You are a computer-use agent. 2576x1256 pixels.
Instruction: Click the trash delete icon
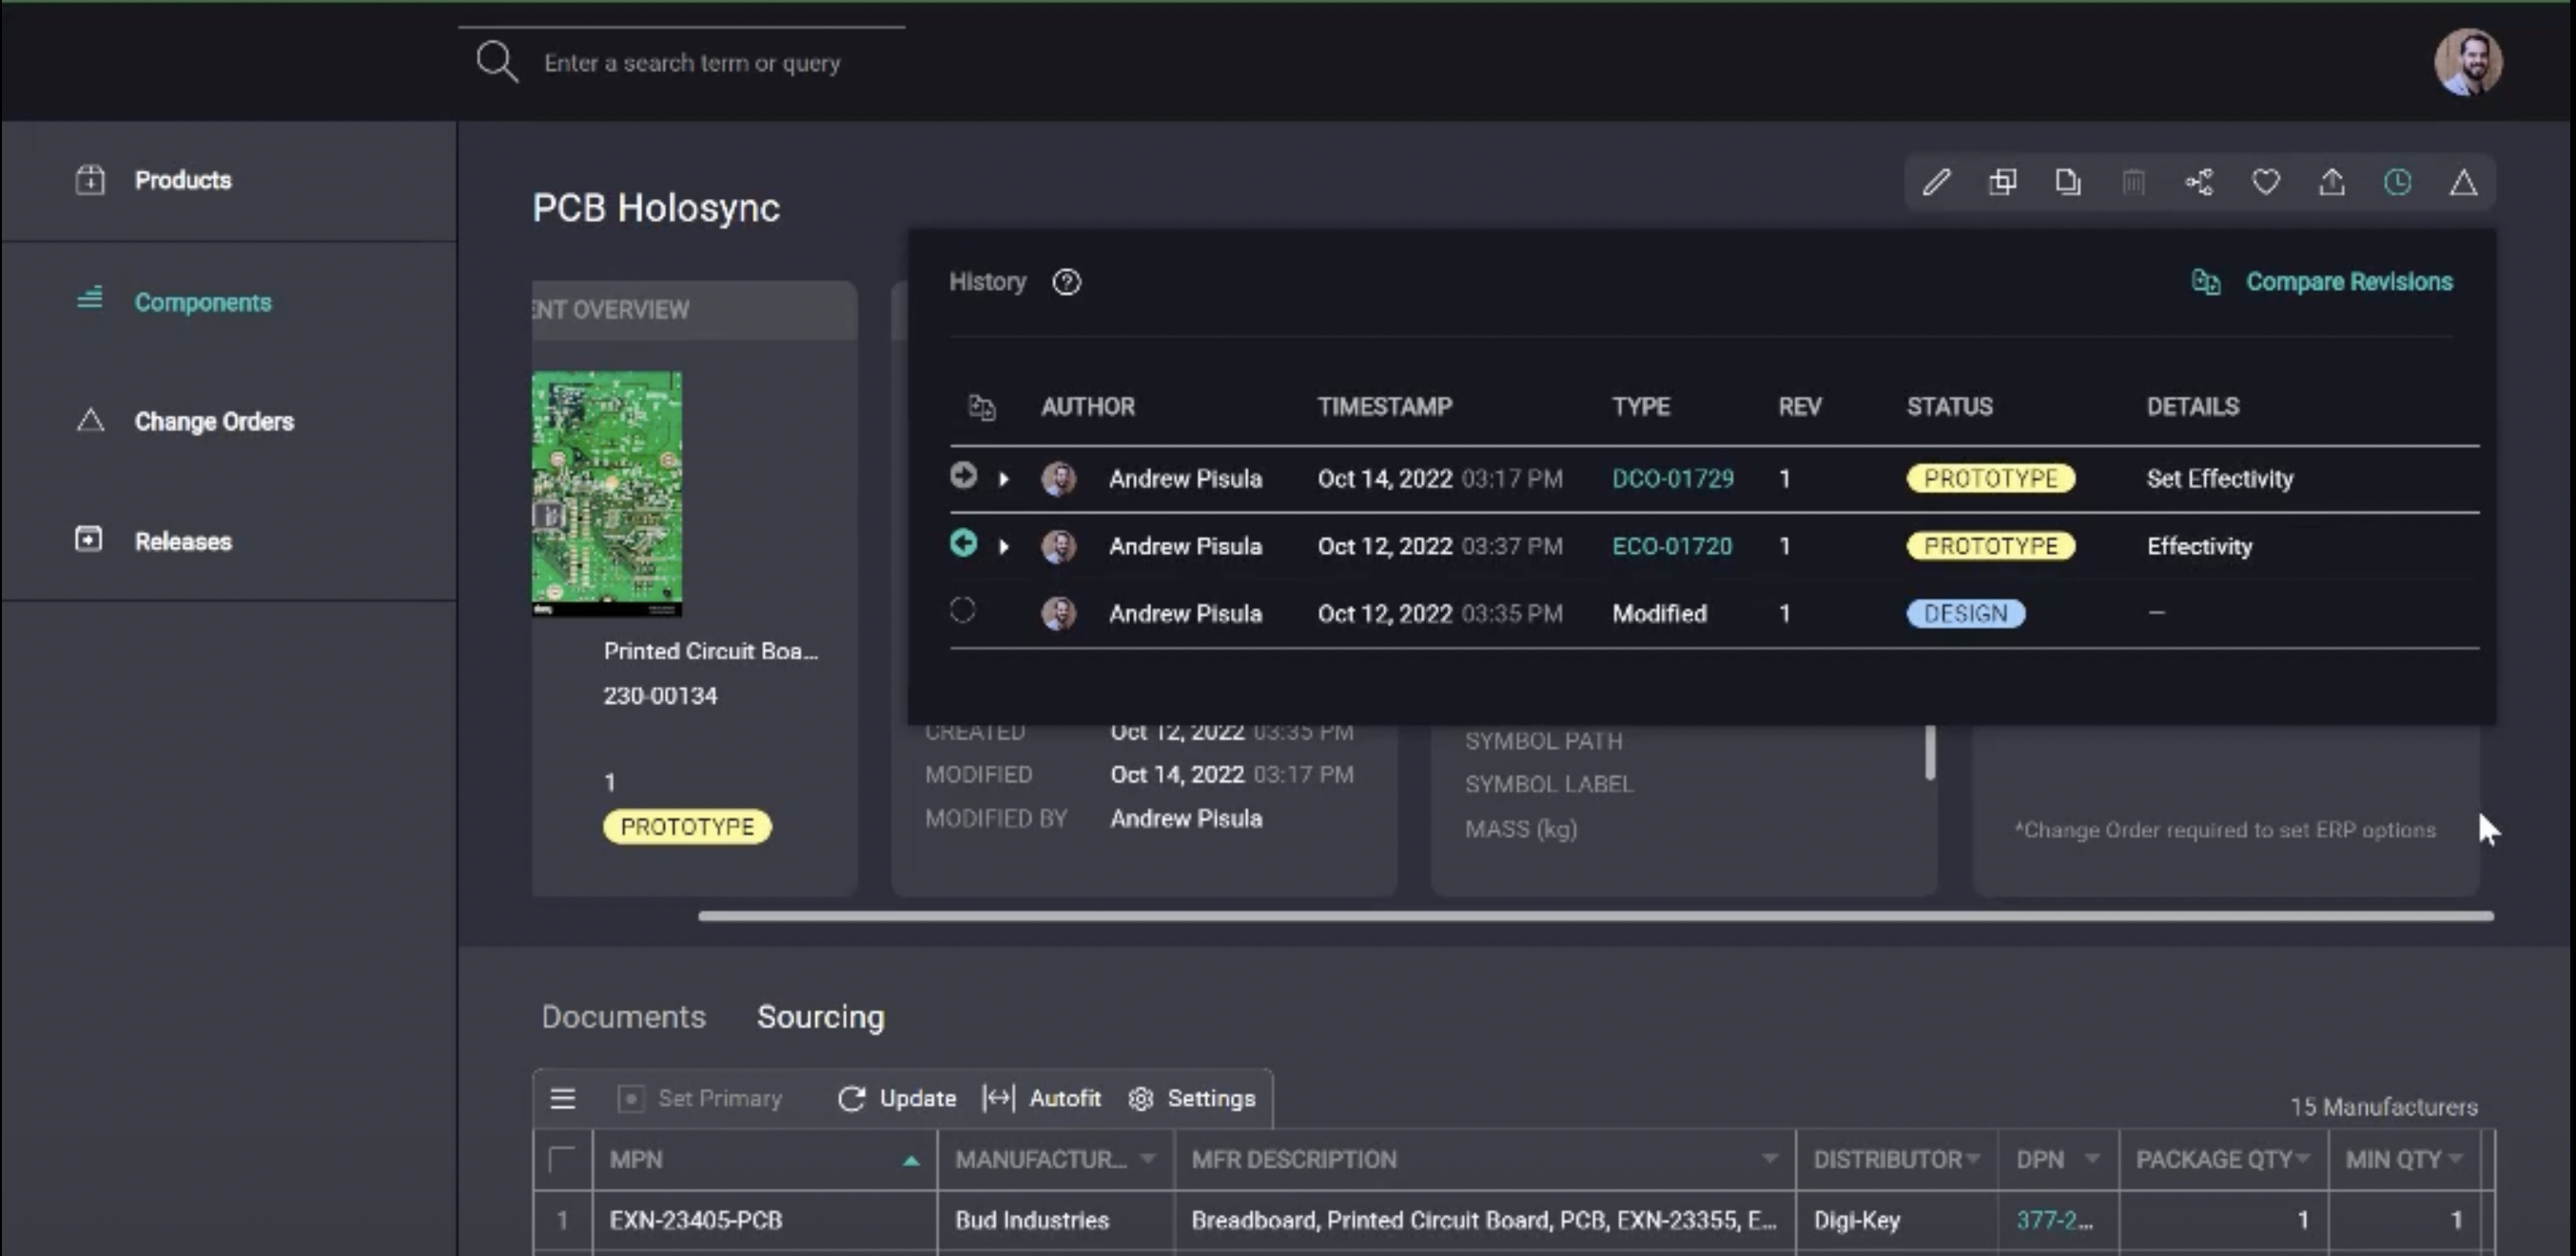pyautogui.click(x=2133, y=182)
